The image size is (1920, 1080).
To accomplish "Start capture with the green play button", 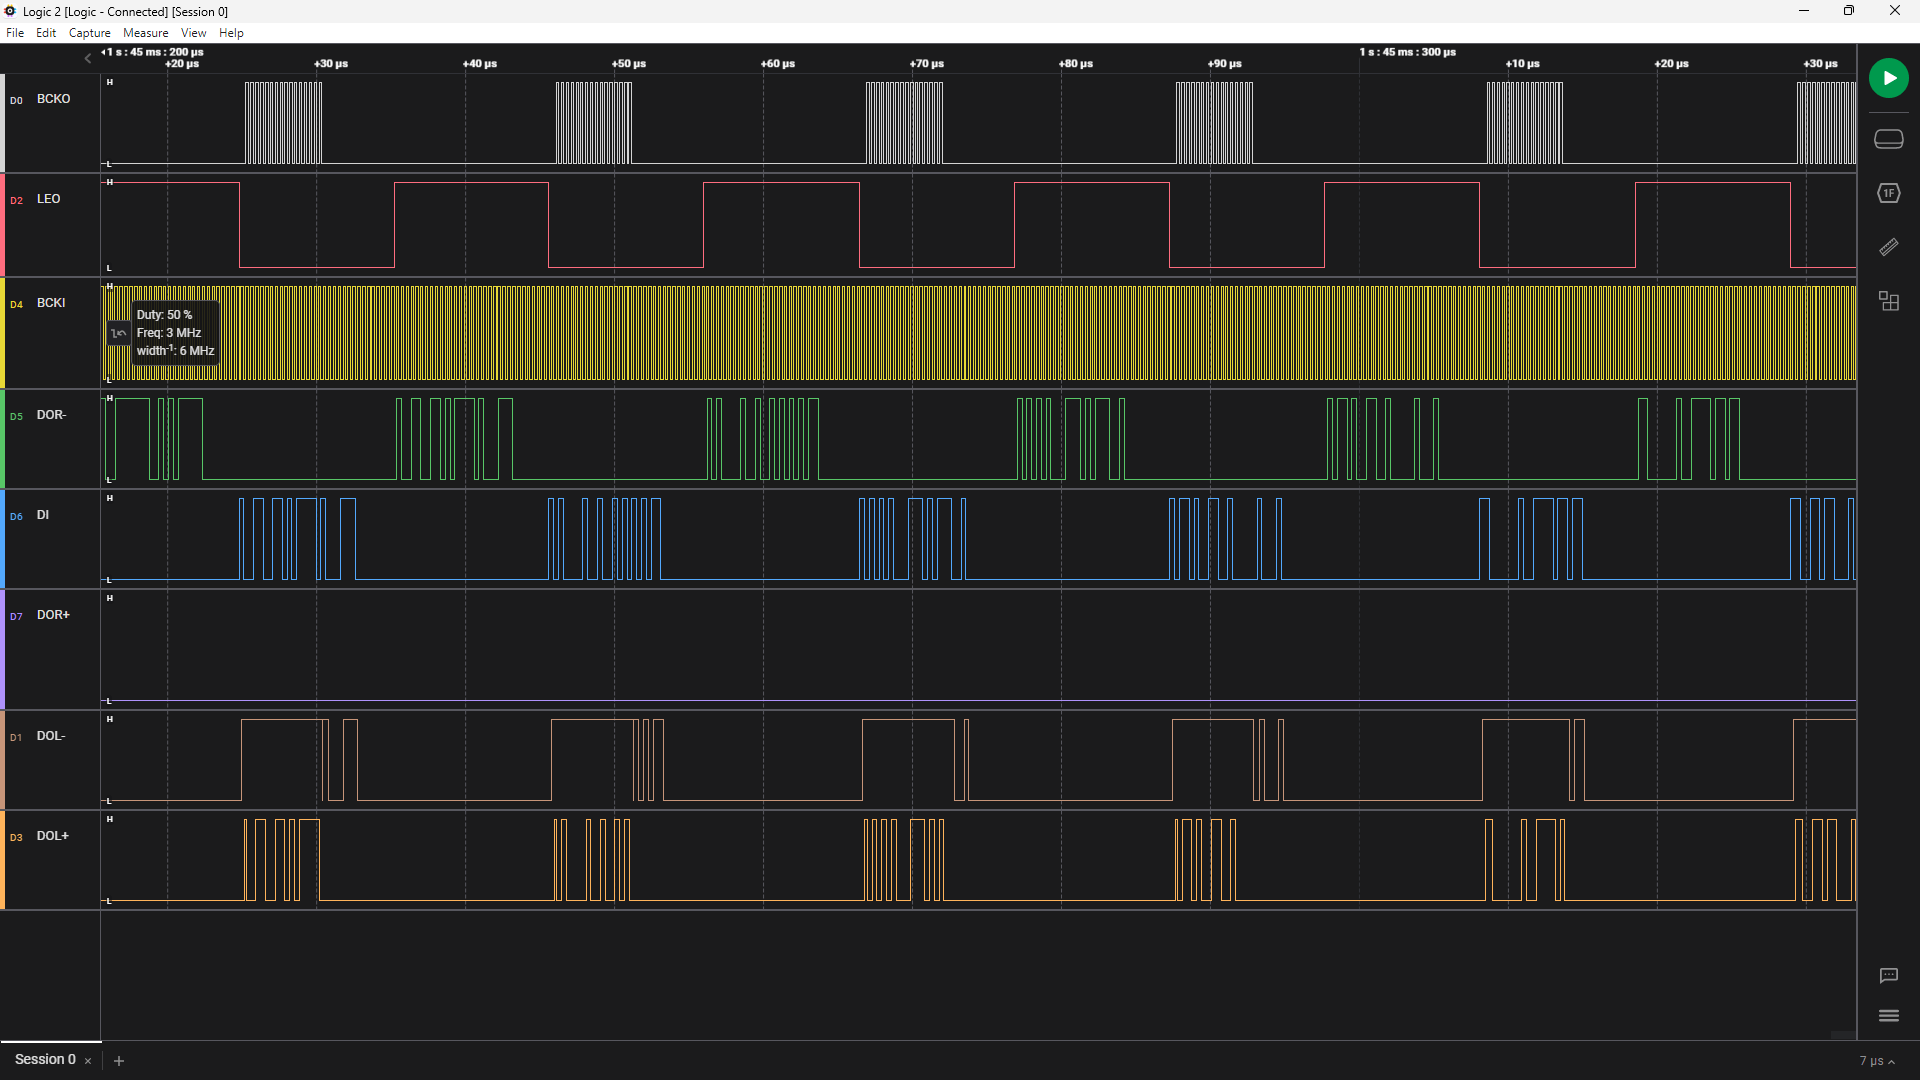I will tap(1888, 78).
